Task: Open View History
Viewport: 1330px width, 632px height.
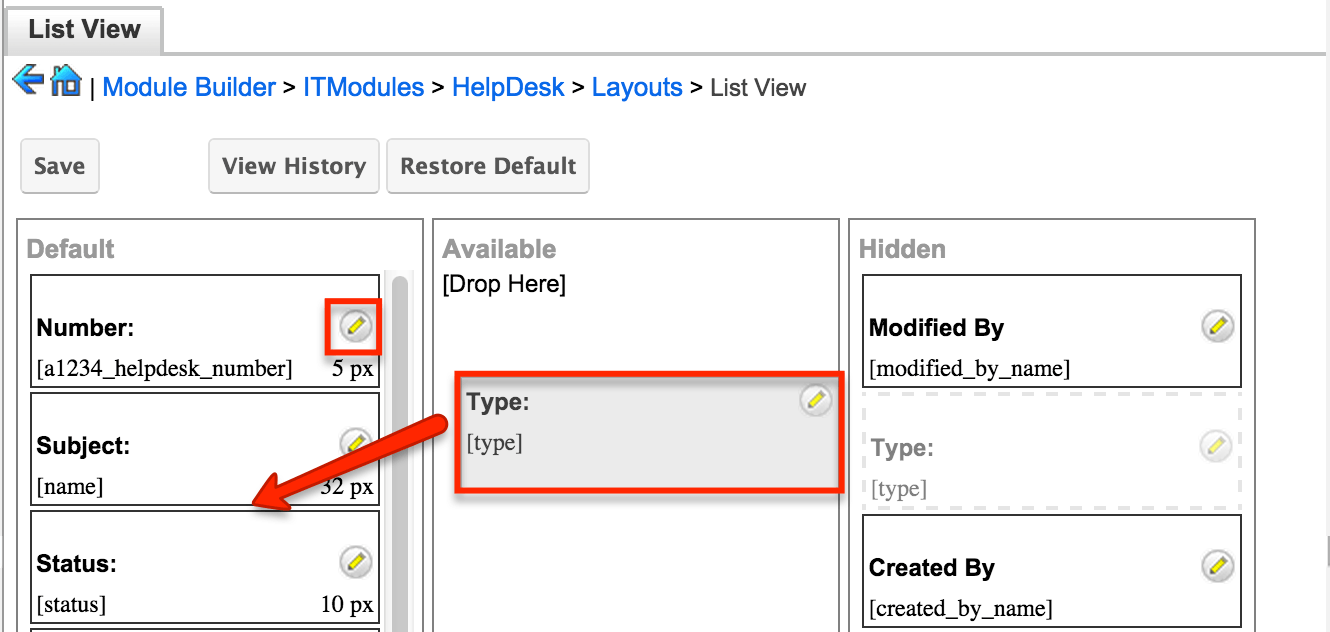Action: [x=293, y=165]
